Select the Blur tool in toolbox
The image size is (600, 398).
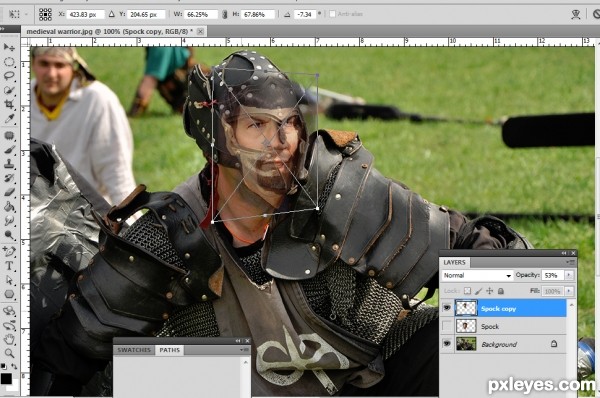[x=9, y=221]
